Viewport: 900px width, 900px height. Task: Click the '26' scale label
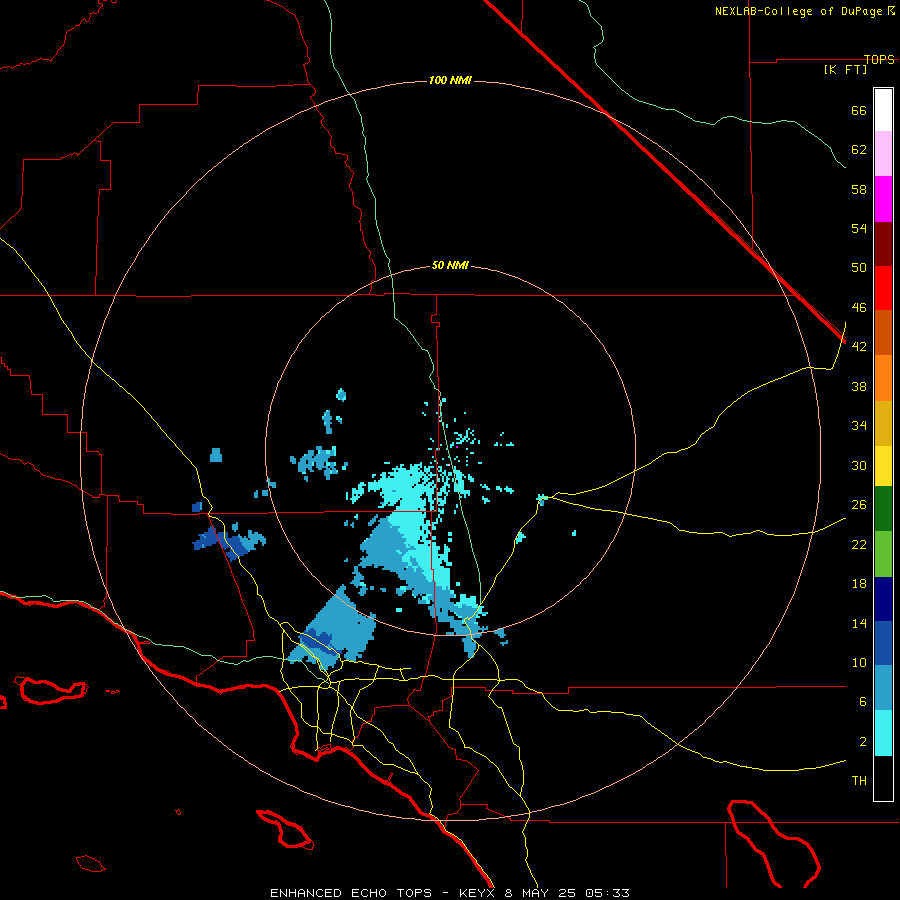click(x=859, y=505)
